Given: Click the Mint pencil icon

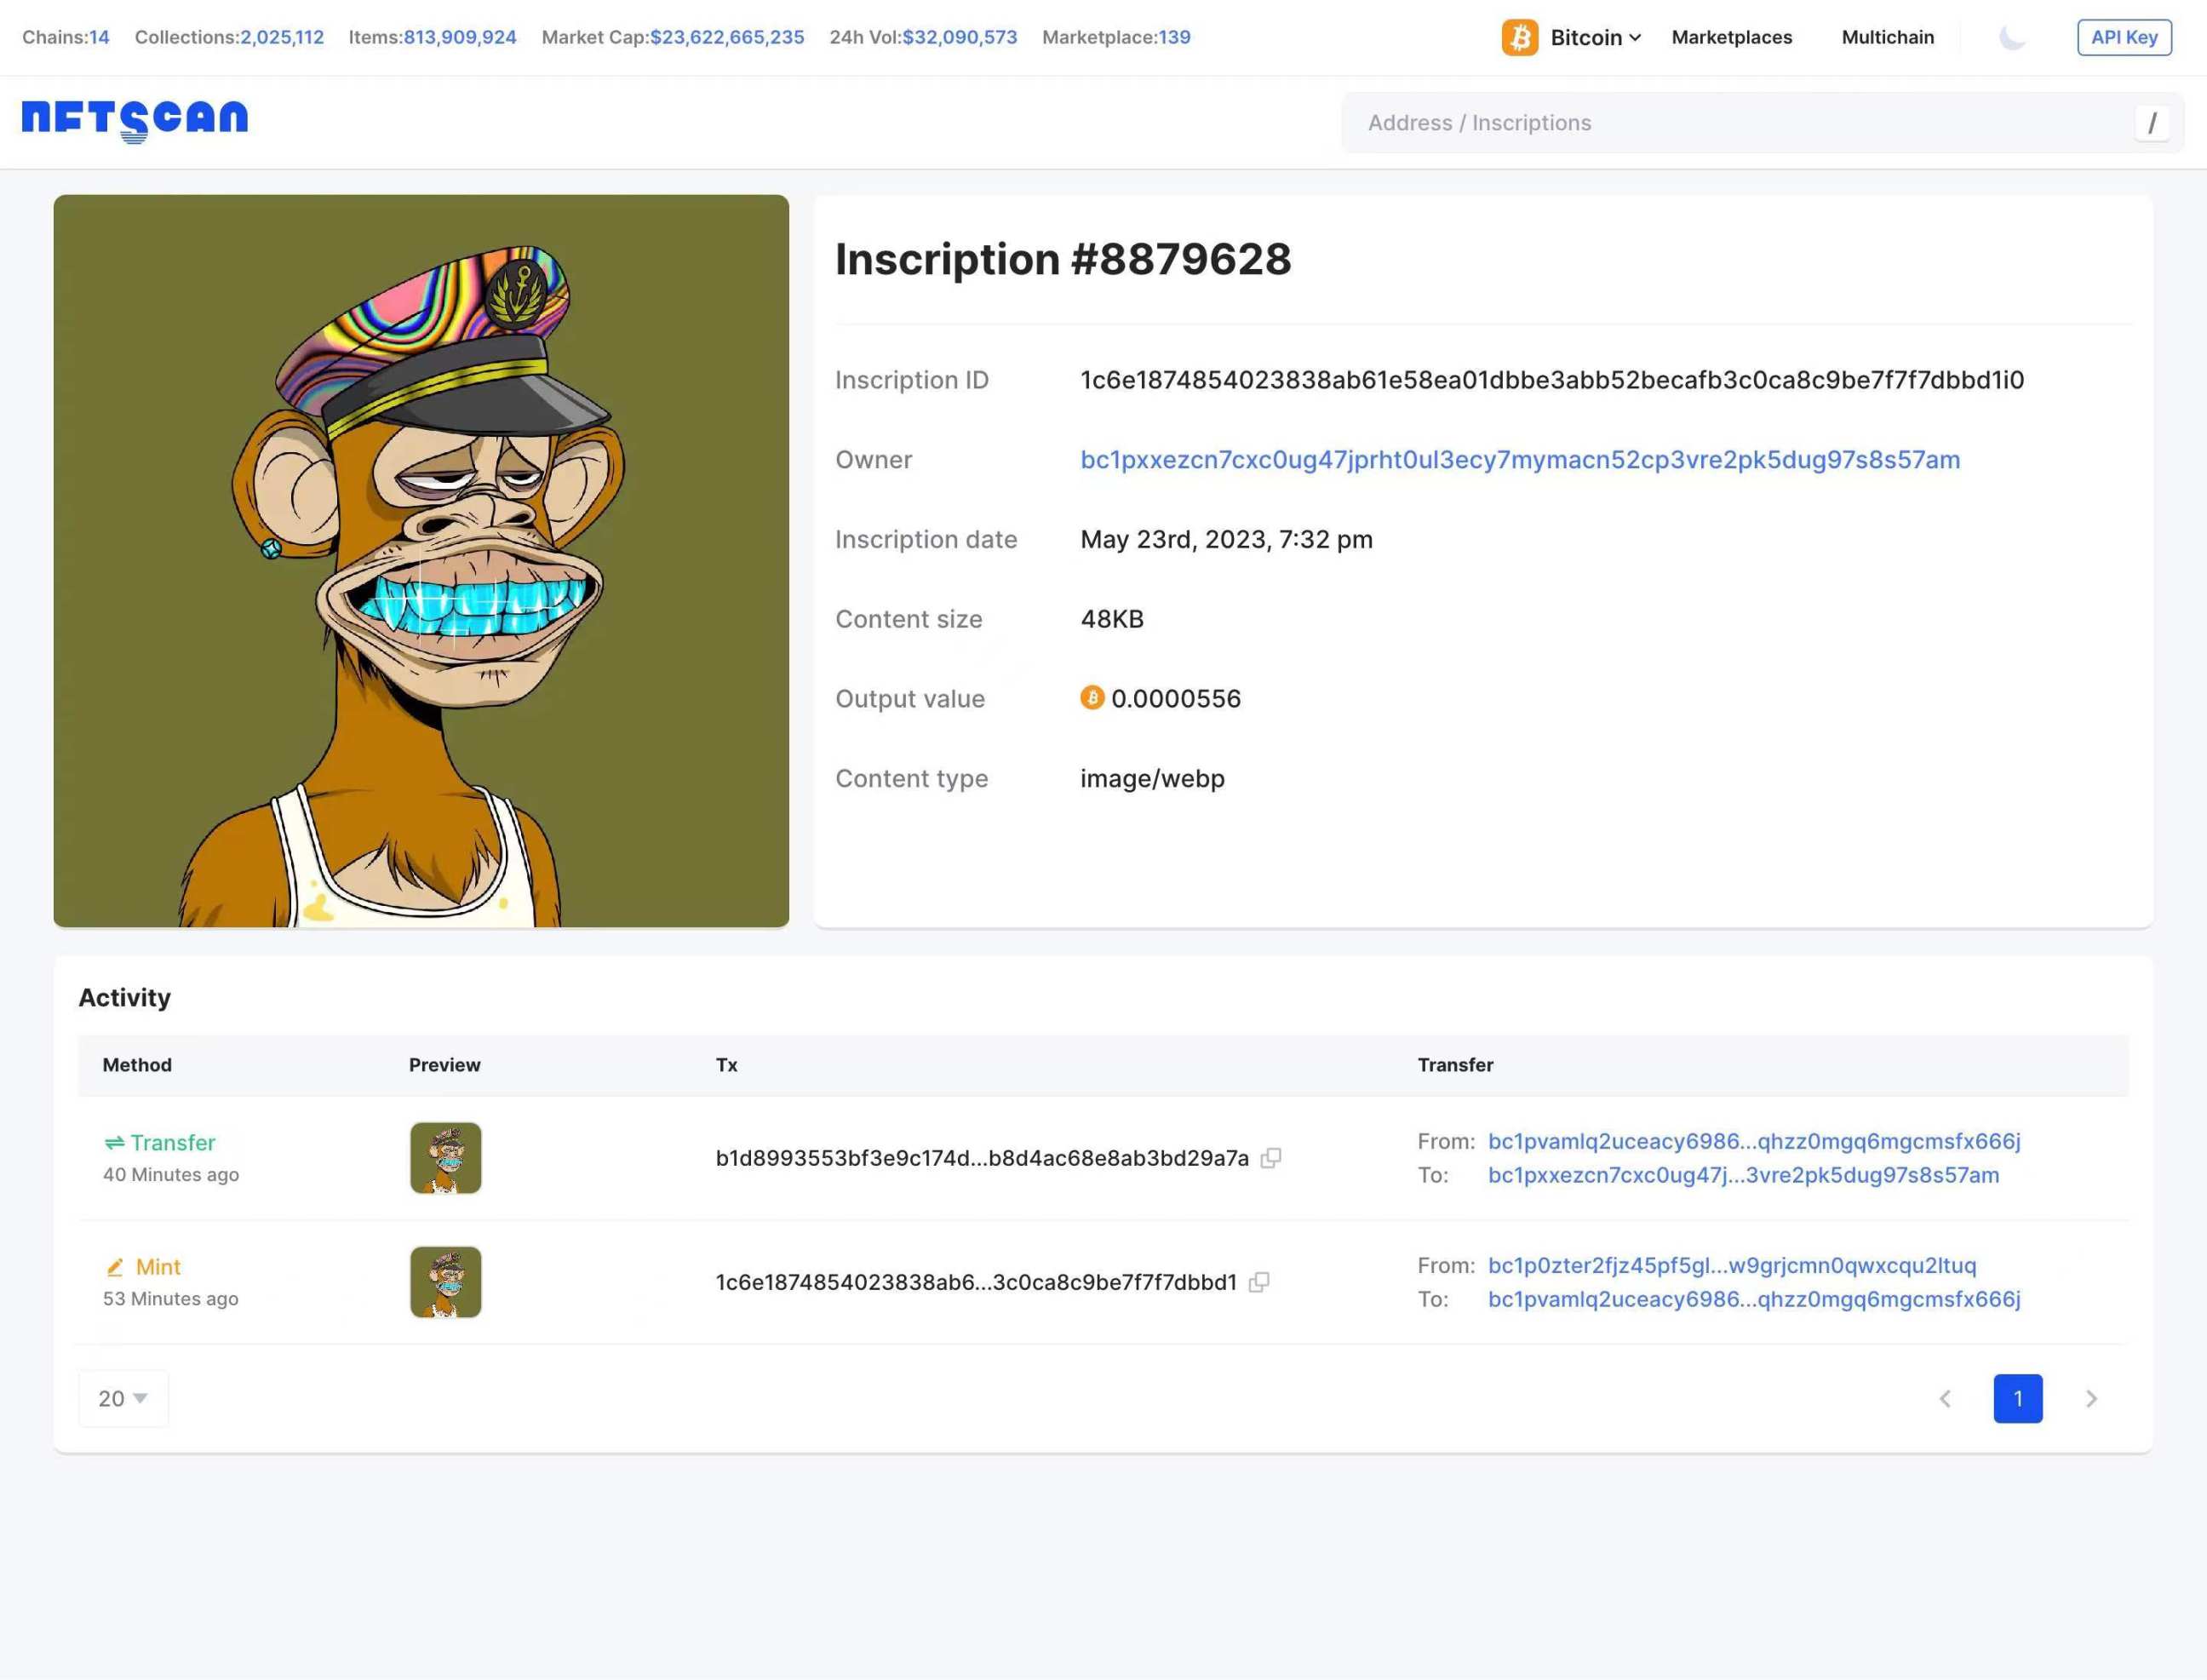Looking at the screenshot, I should (115, 1267).
